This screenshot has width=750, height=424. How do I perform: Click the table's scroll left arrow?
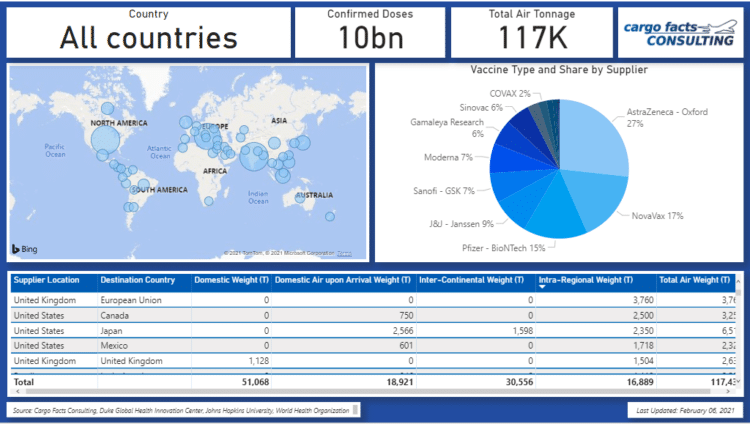[x=18, y=391]
